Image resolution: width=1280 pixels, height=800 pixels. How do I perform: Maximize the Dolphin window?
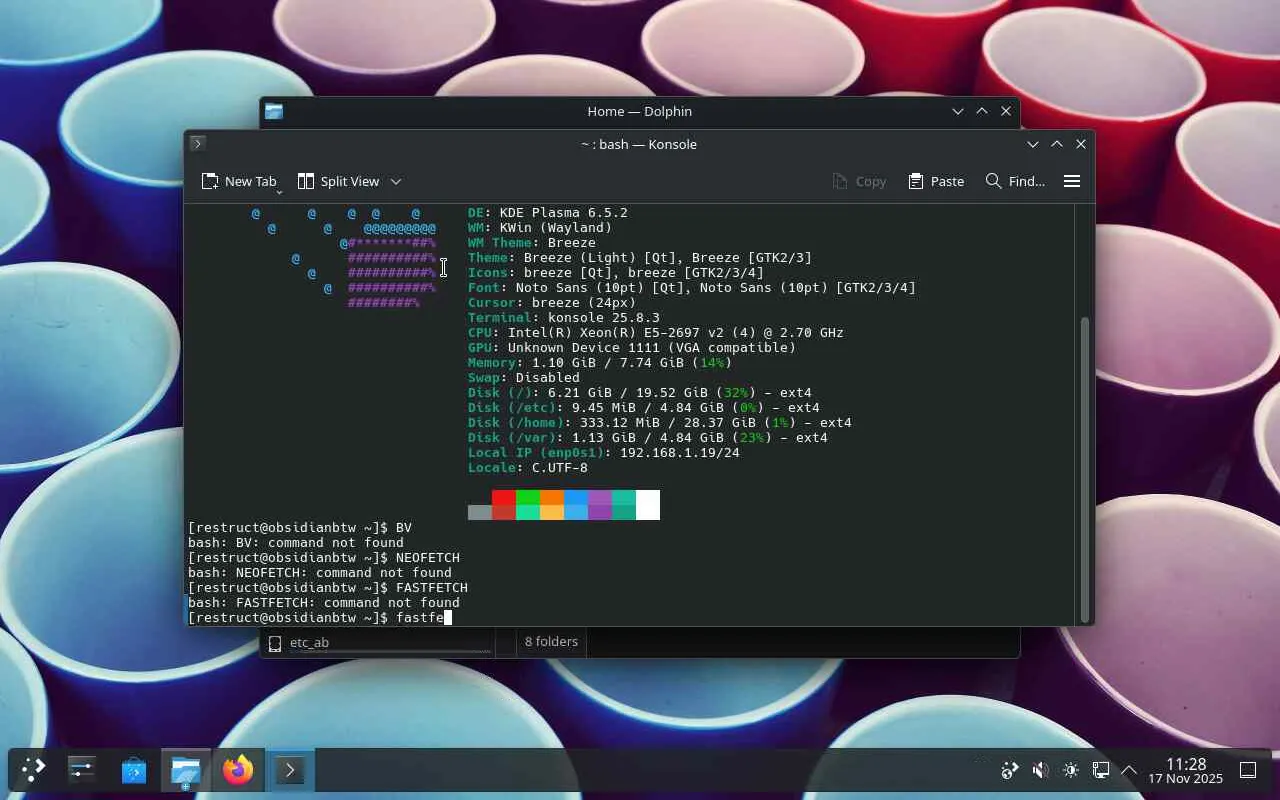982,111
